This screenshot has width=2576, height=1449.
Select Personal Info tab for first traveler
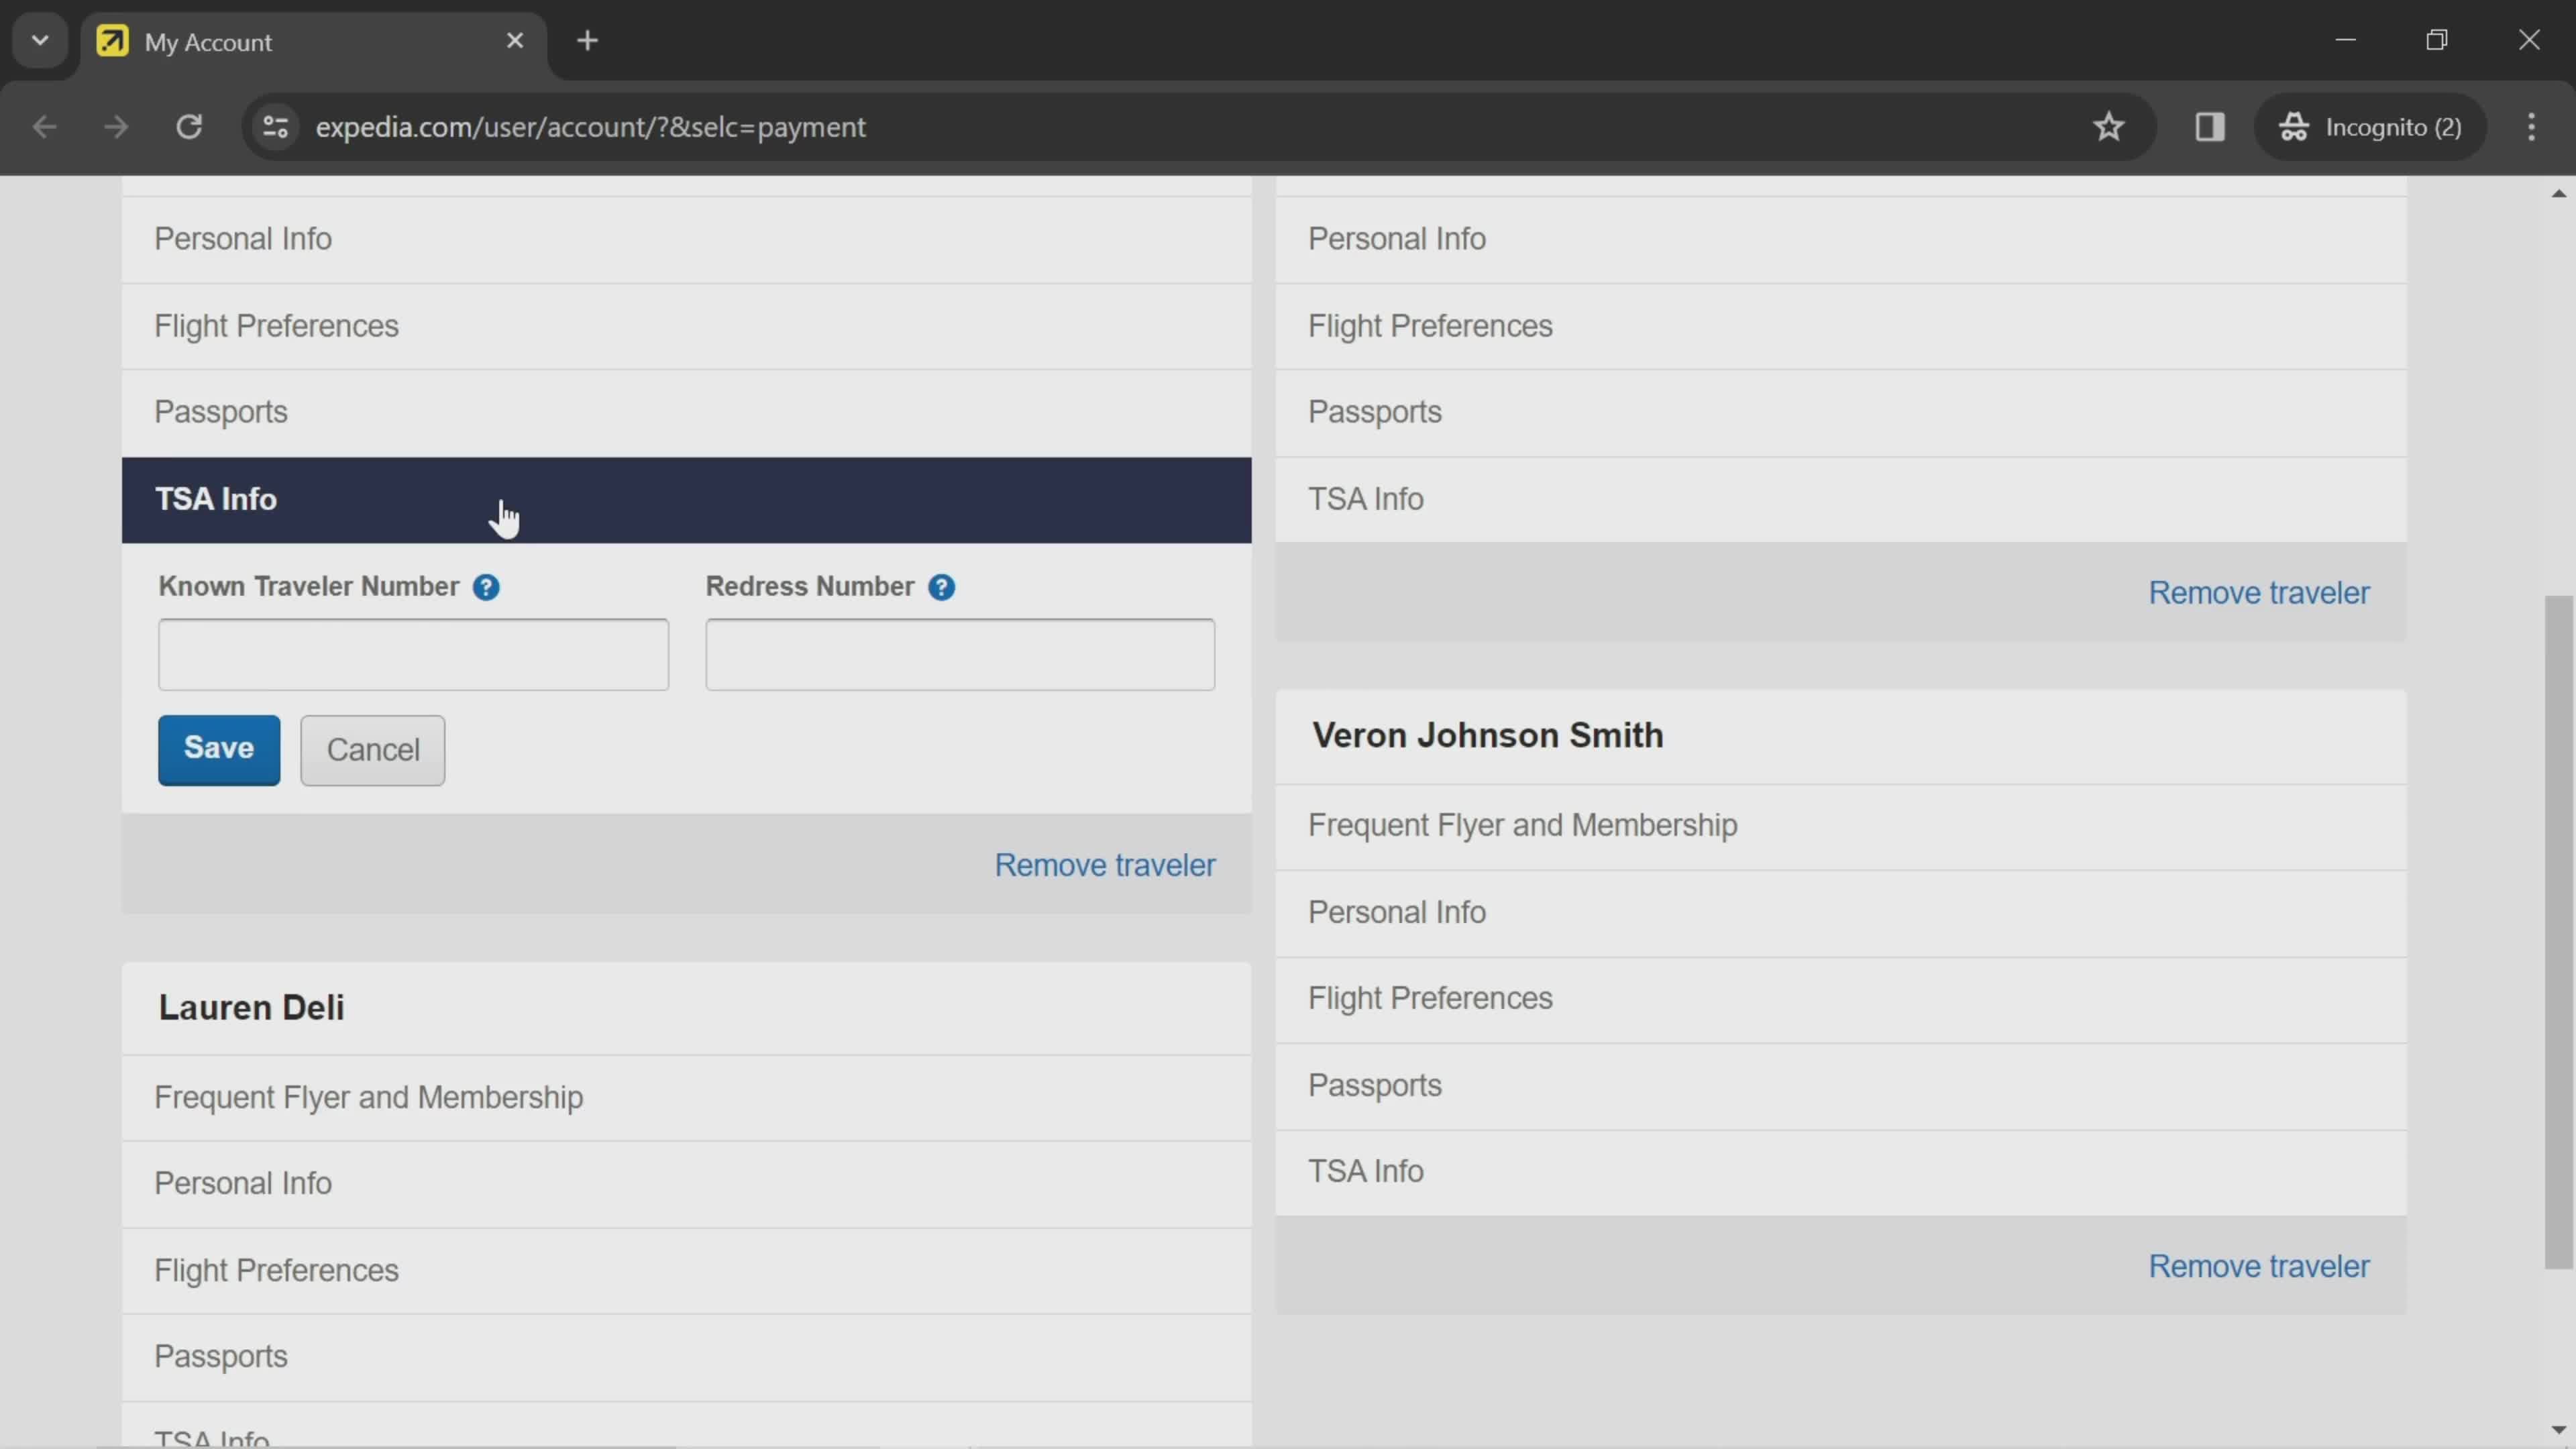click(x=244, y=237)
